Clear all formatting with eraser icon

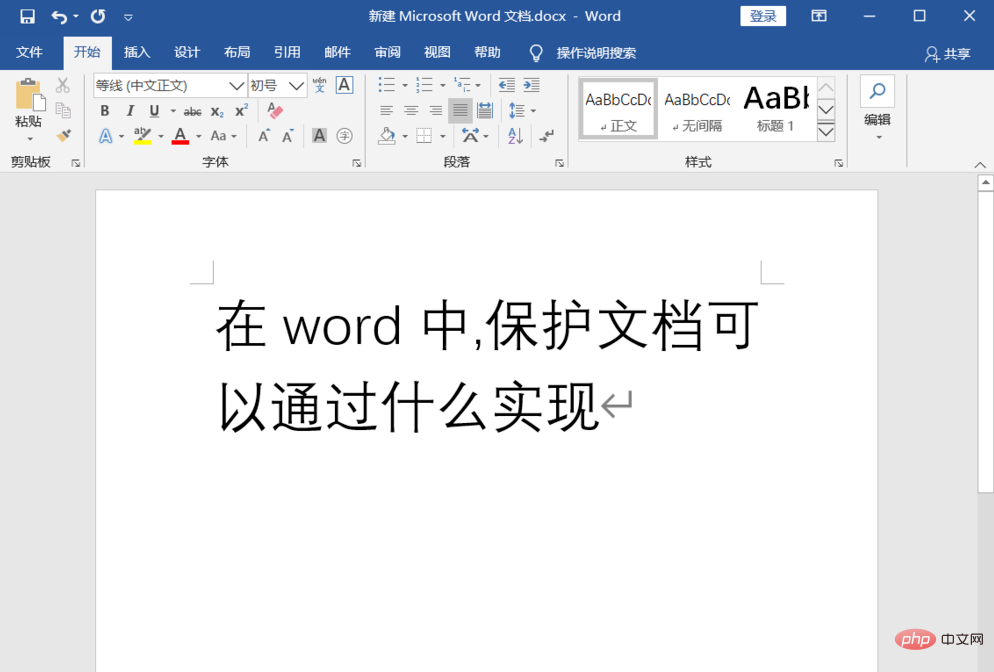(274, 110)
